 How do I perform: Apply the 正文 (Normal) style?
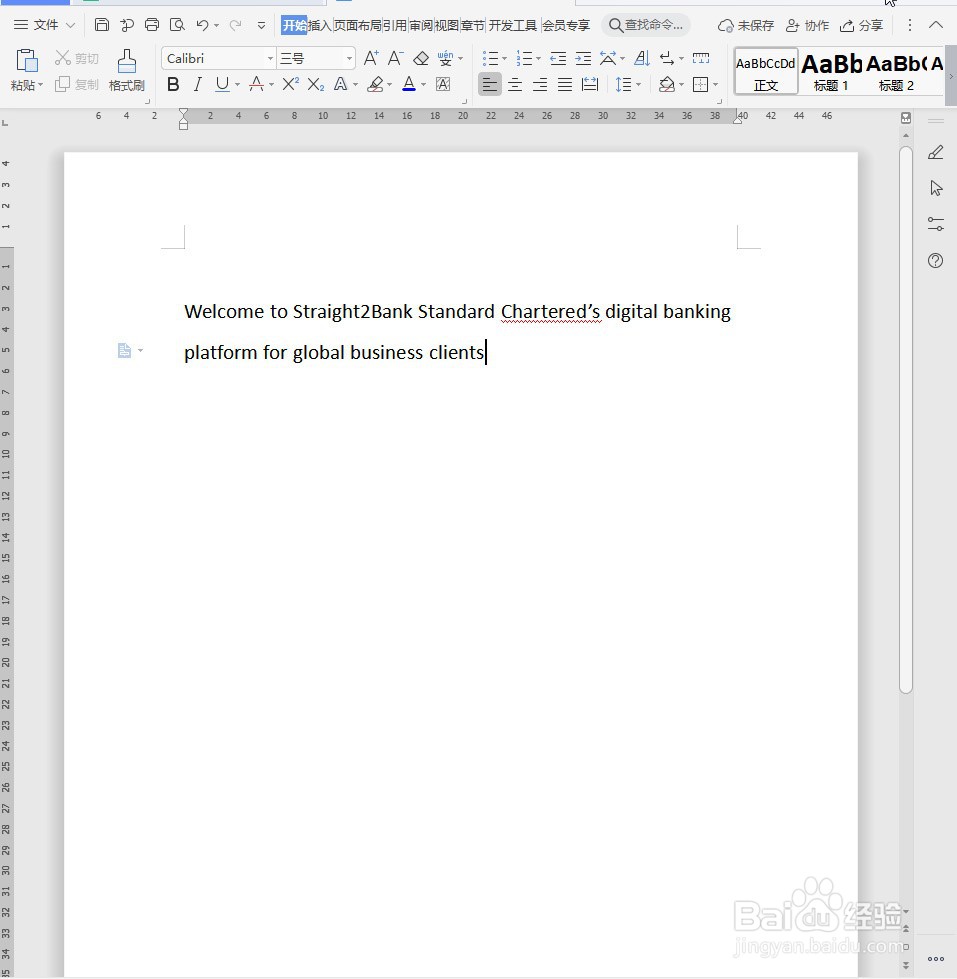pyautogui.click(x=766, y=71)
